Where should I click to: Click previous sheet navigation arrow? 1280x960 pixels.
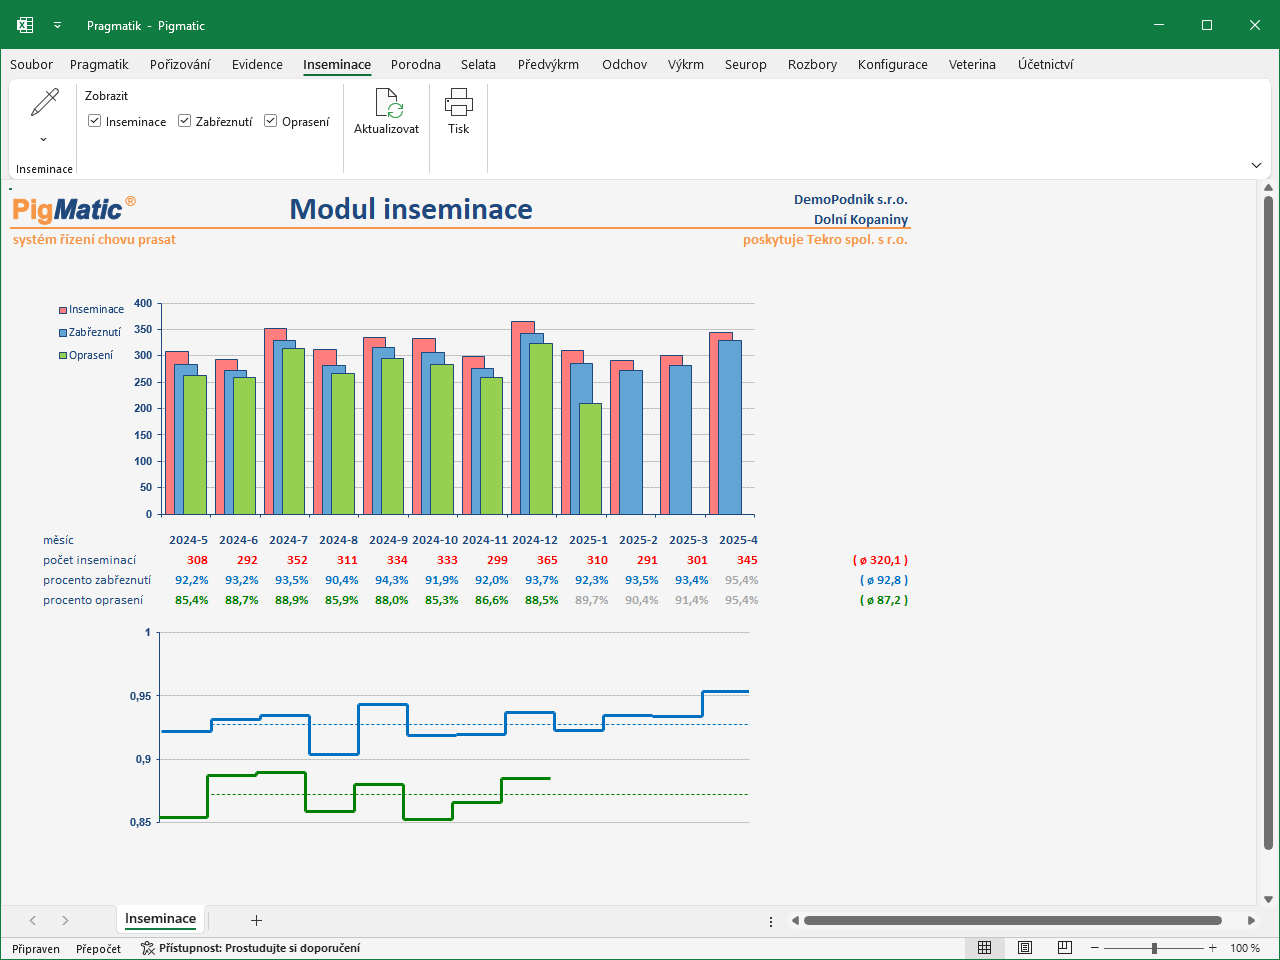click(33, 920)
